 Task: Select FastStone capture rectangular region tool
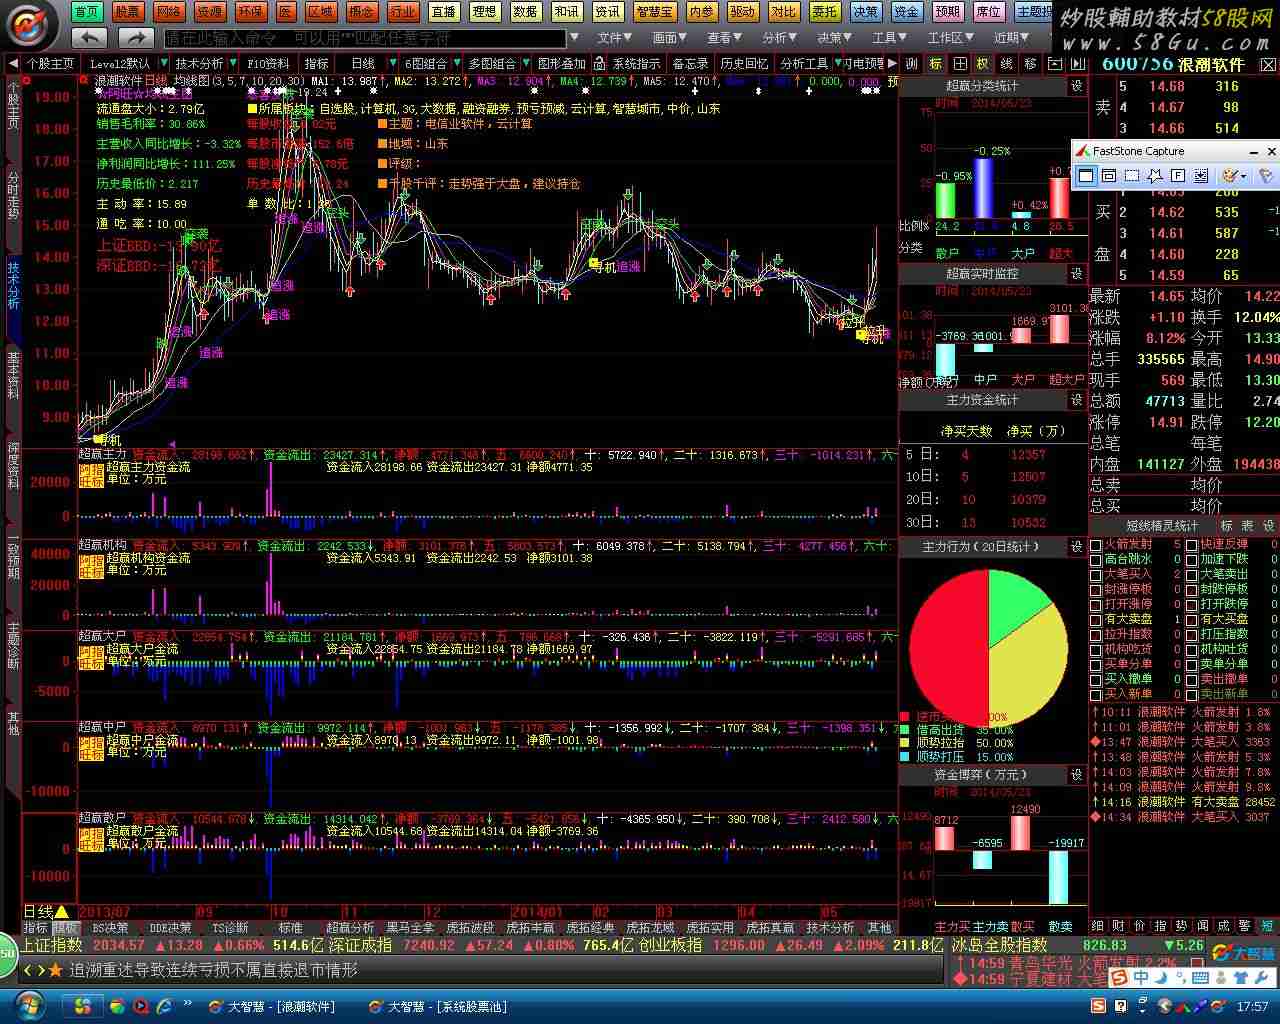1132,176
